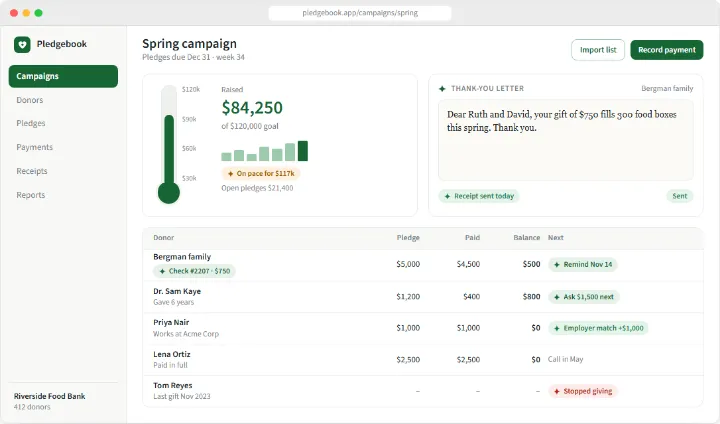Click the Balance column header
Image resolution: width=720 pixels, height=424 pixels.
click(527, 237)
